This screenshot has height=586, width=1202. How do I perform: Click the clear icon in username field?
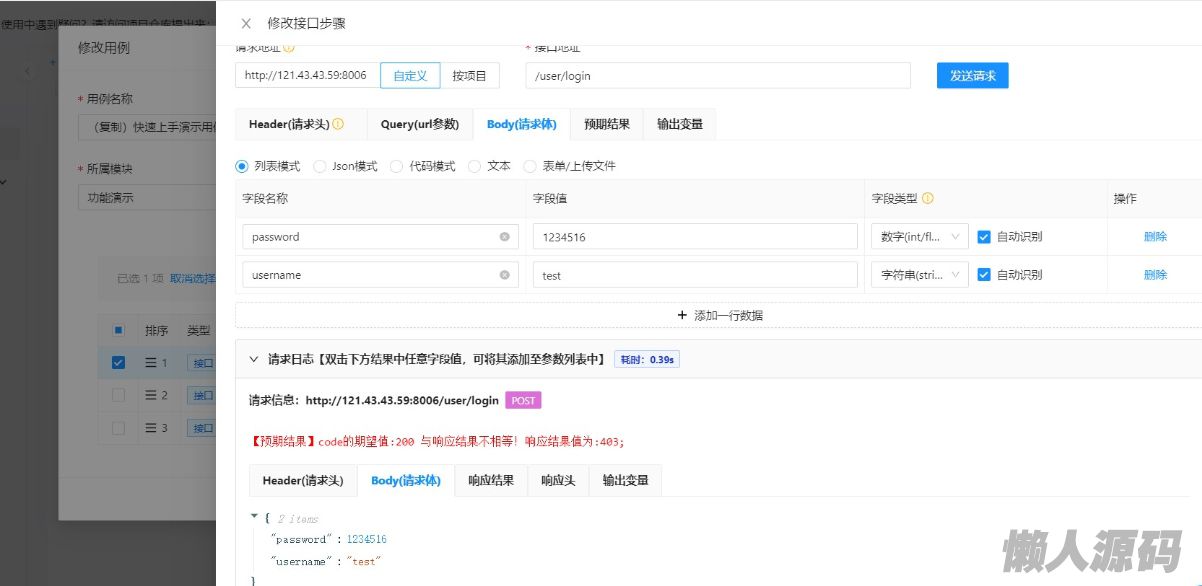pos(504,275)
